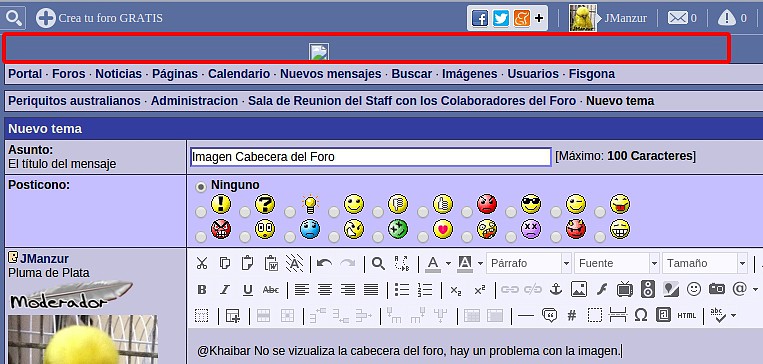Select the exclamation mark posticon radio
This screenshot has width=763, height=364.
200,212
